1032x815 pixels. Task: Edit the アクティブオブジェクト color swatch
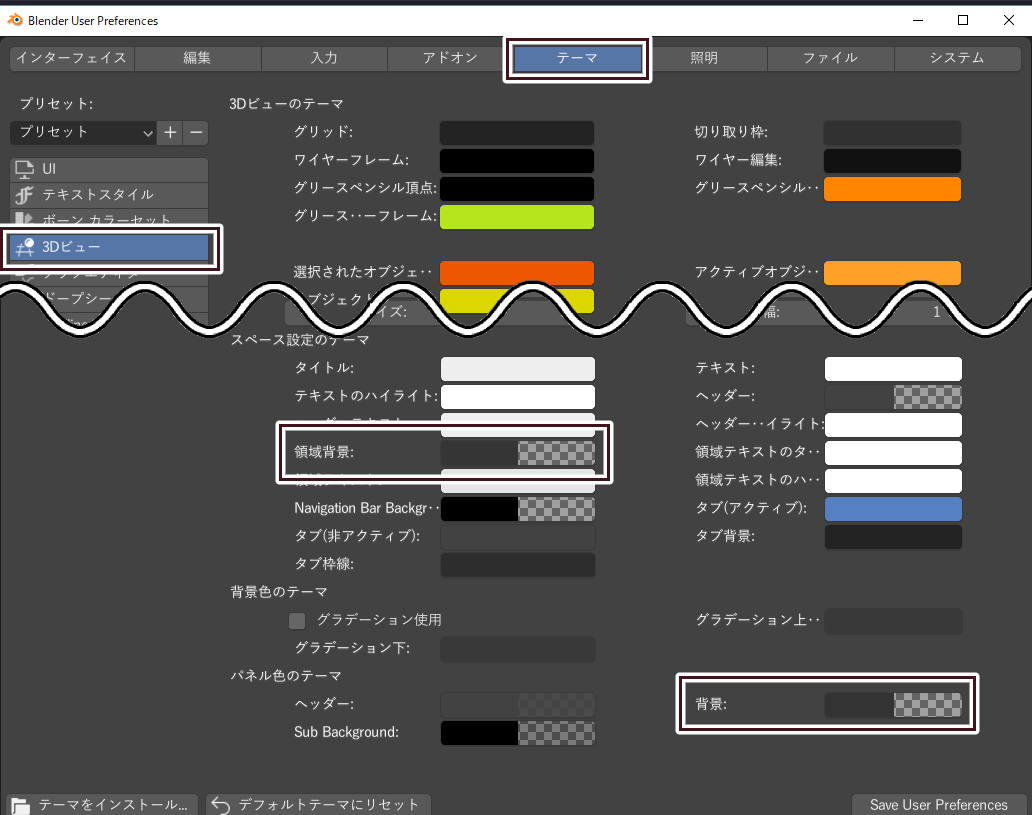[x=892, y=273]
